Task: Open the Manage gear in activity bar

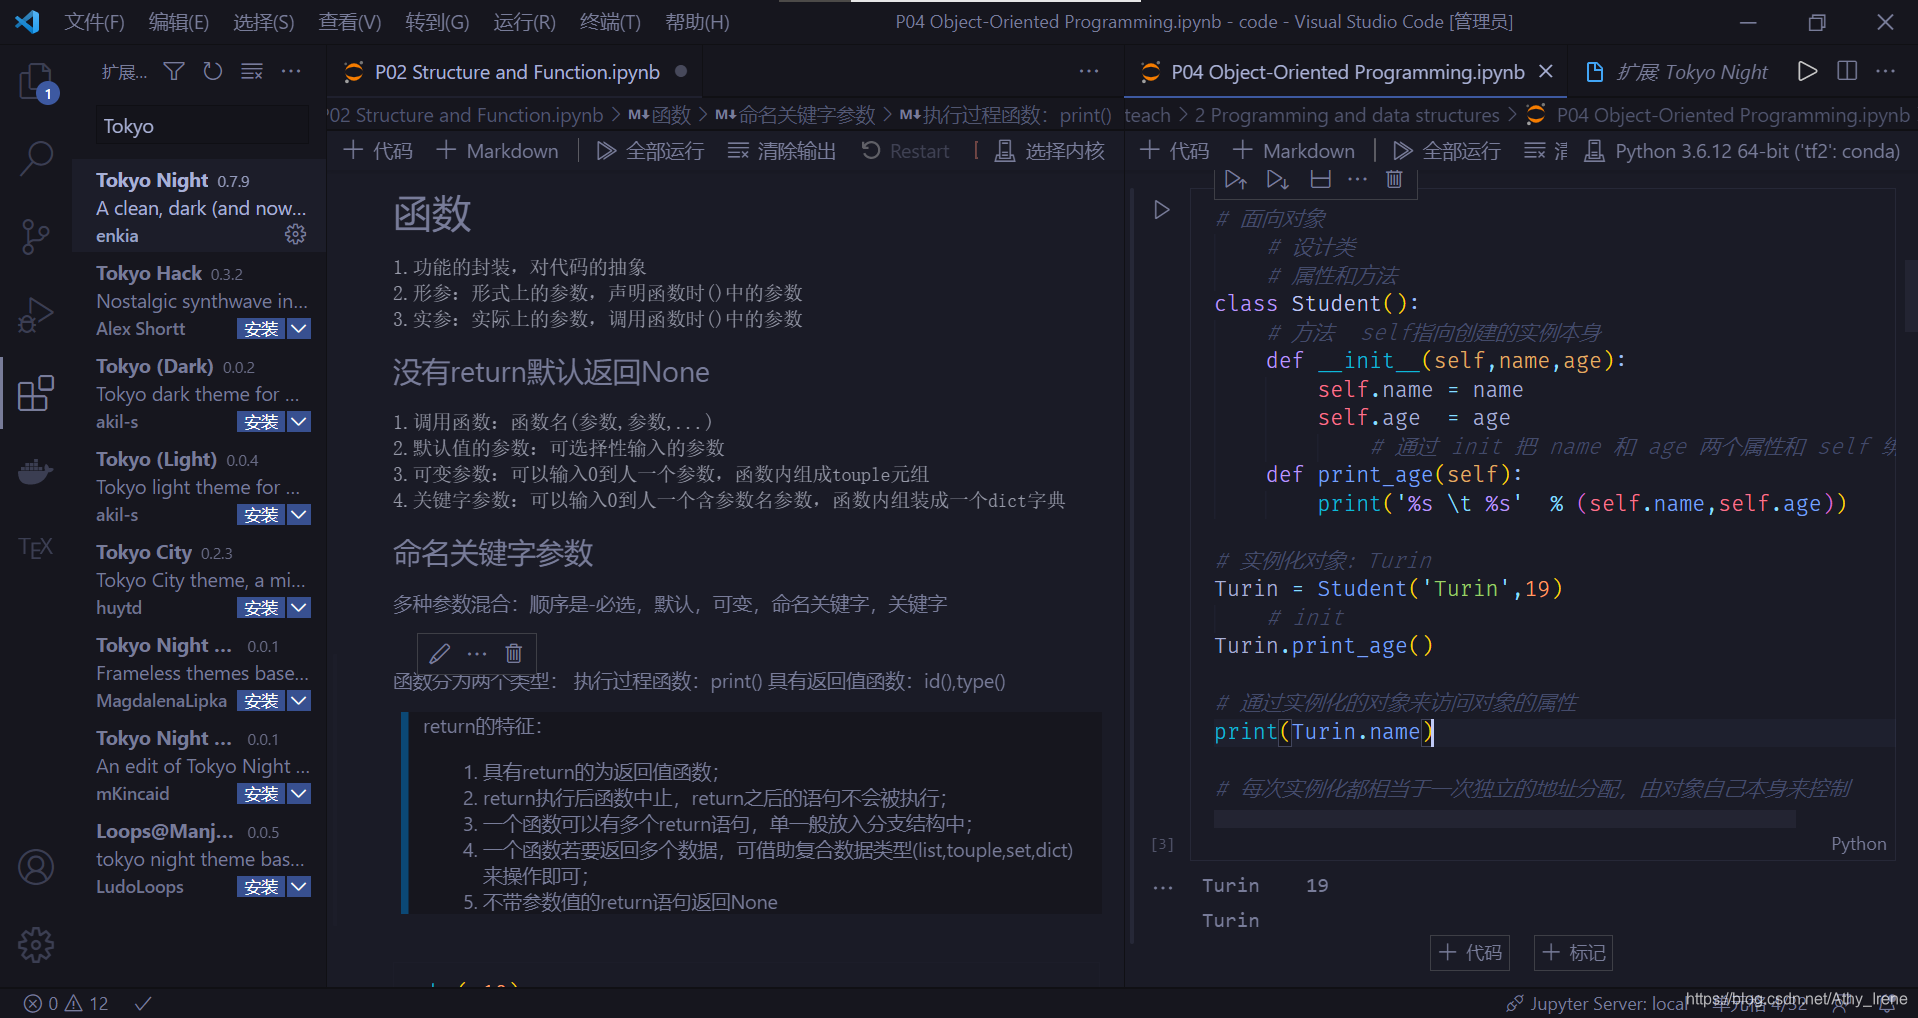Action: click(x=36, y=945)
